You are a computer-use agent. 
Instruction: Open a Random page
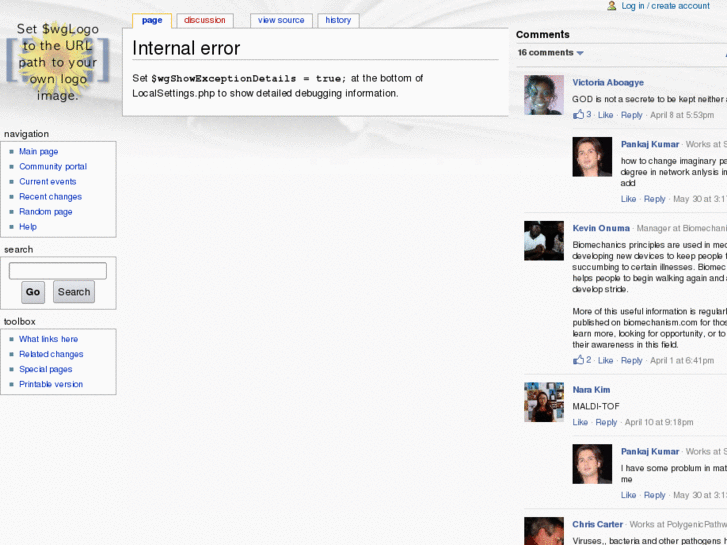pyautogui.click(x=45, y=212)
